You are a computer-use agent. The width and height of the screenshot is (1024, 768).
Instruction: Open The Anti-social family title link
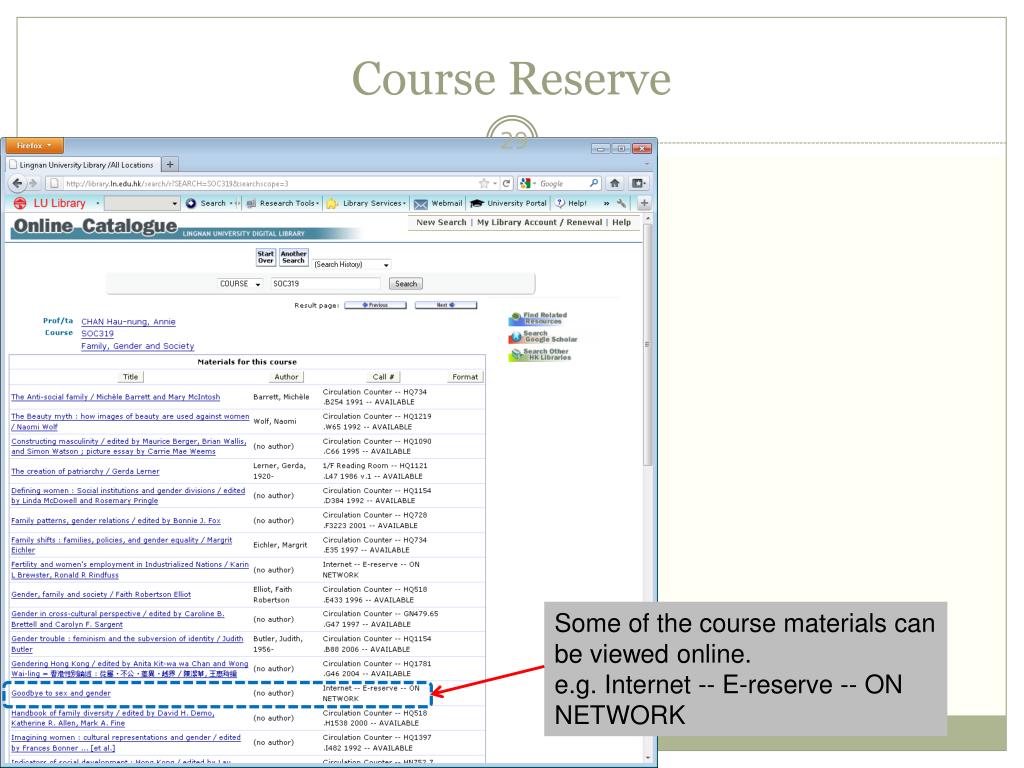pos(116,396)
